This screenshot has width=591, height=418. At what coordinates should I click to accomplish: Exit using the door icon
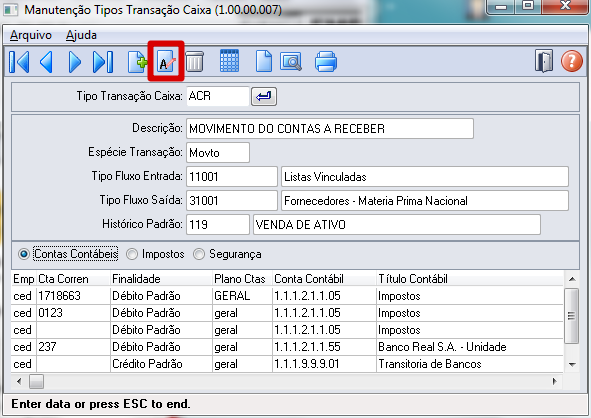coord(544,61)
